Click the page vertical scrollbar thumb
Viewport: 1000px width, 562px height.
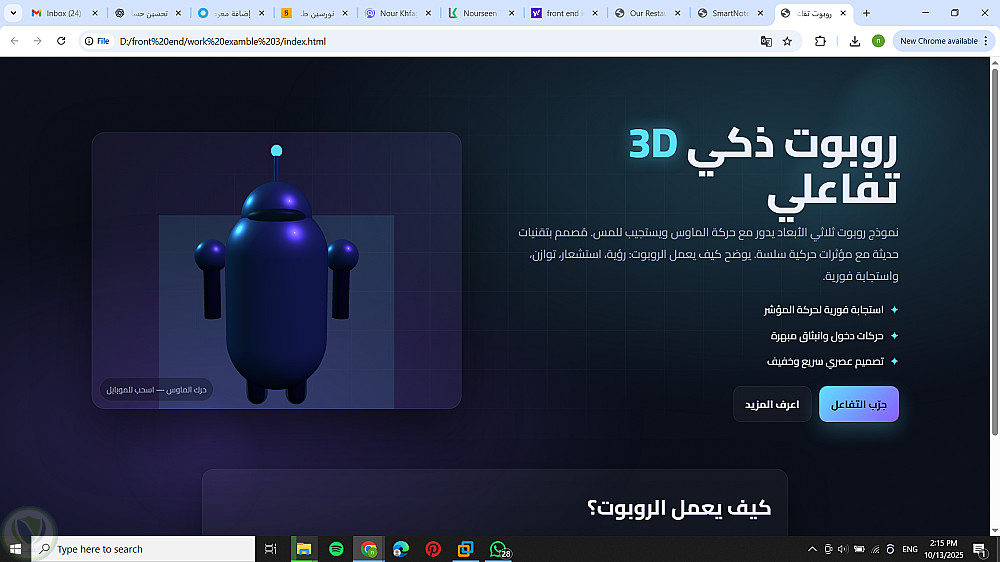(994, 252)
